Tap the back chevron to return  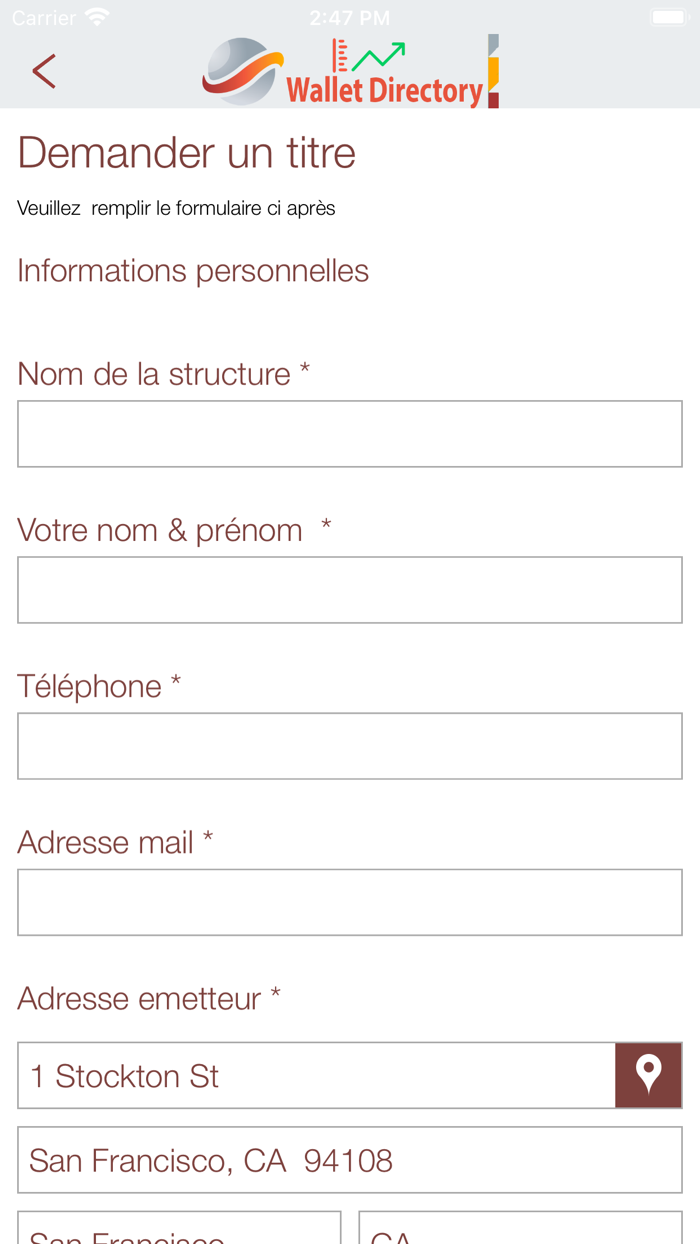(x=44, y=71)
